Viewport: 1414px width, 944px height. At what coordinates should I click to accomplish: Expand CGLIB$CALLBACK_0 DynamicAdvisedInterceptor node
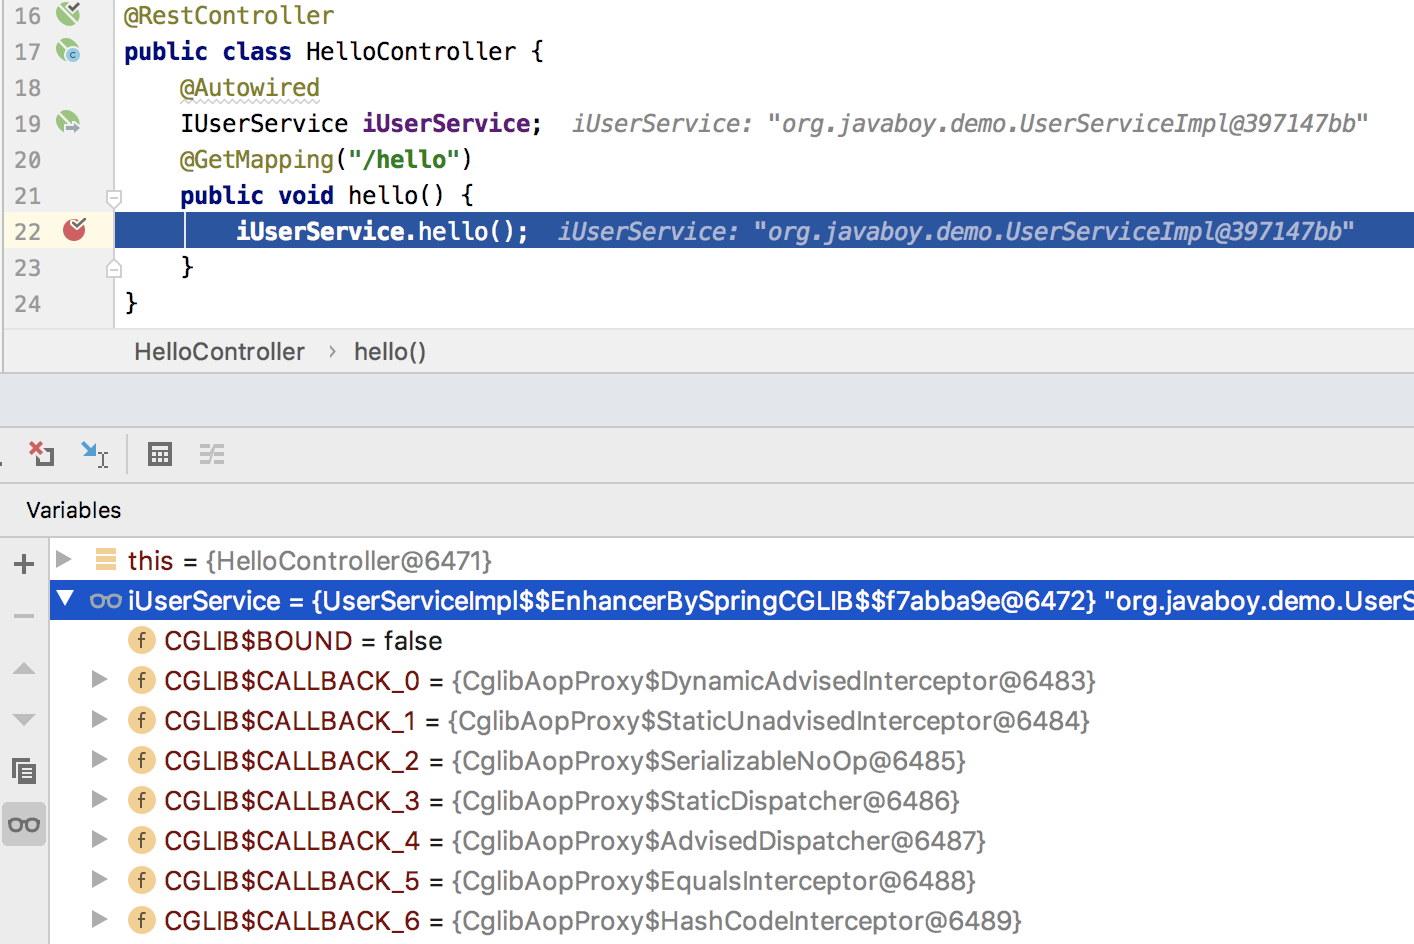pos(98,680)
